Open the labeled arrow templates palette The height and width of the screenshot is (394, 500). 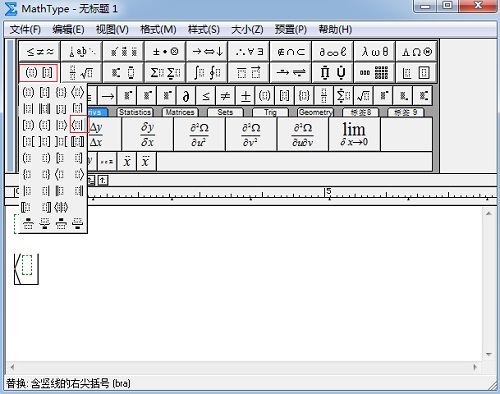tap(291, 73)
